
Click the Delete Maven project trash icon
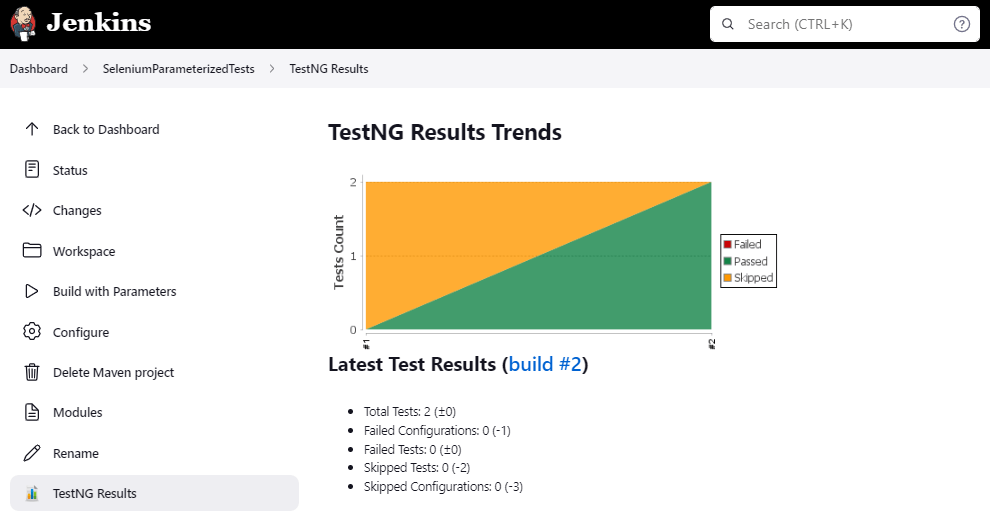(x=32, y=373)
